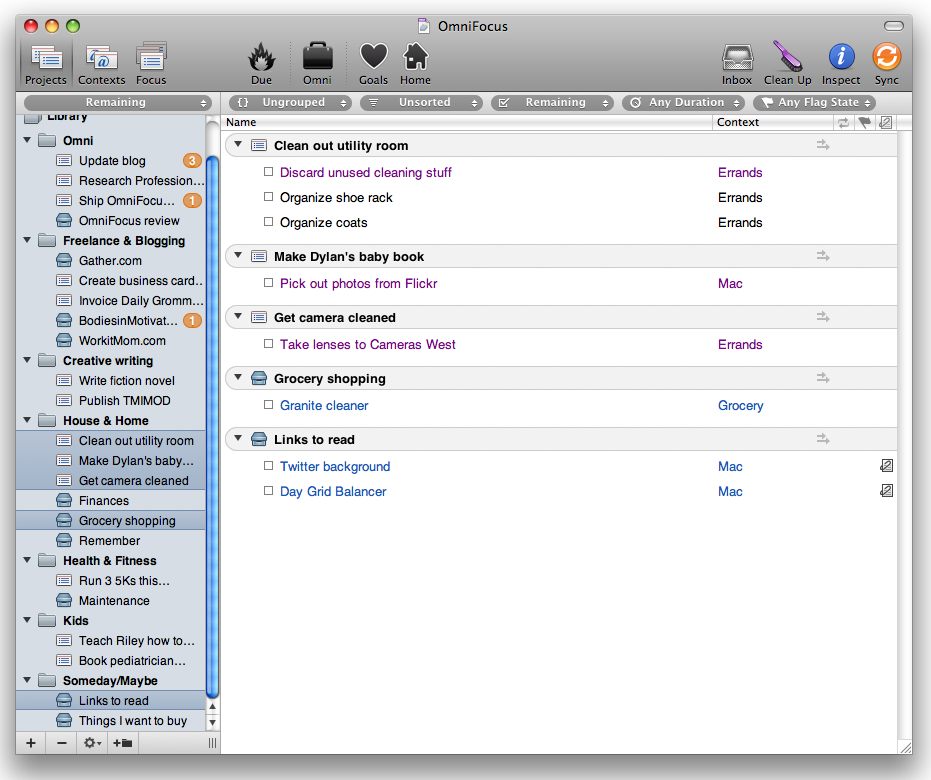
Task: Complete Take lenses to Cameras West
Action: tap(268, 344)
